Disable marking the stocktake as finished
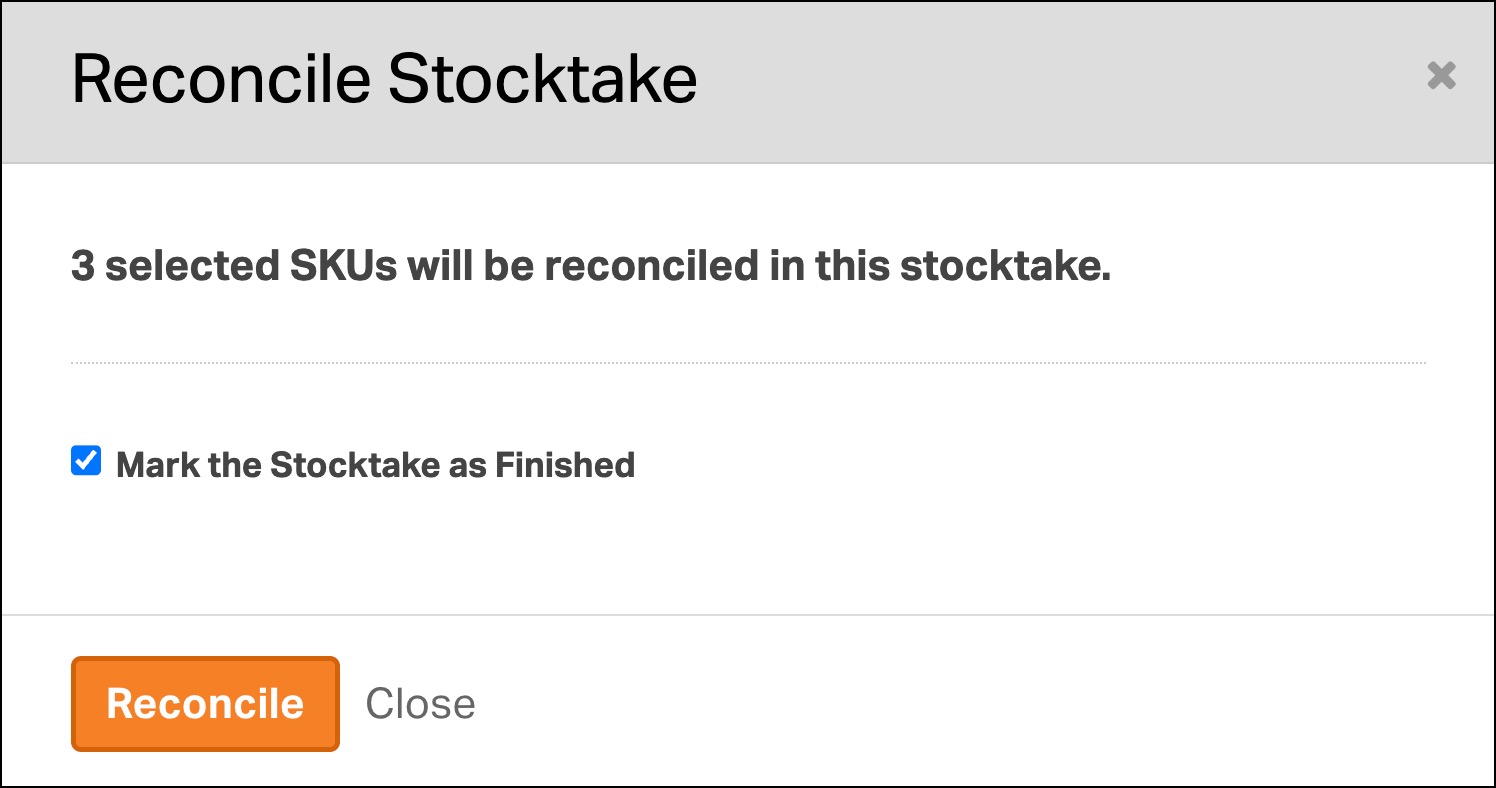The image size is (1496, 788). (86, 461)
